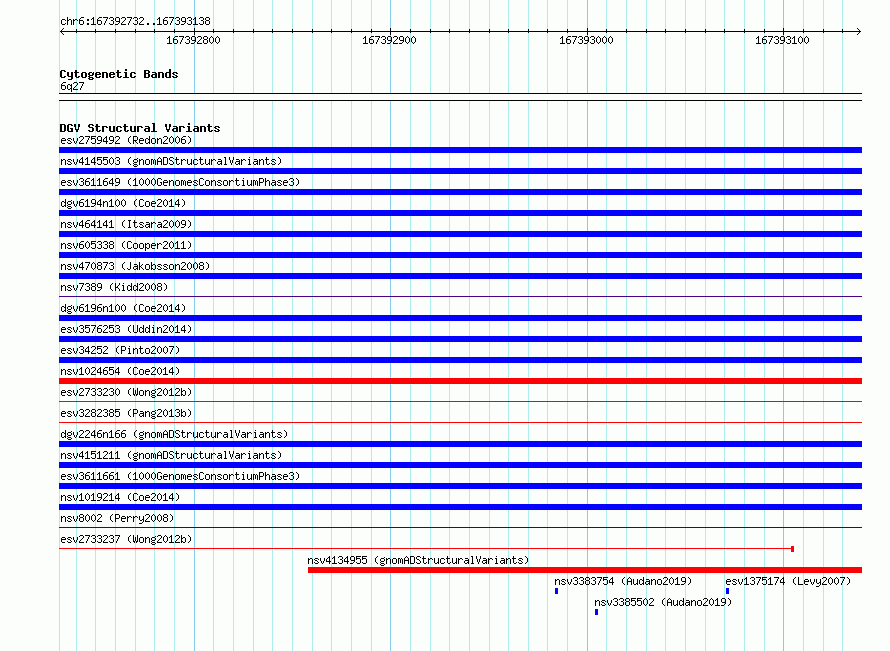Viewport: 890px width, 651px height.
Task: Select the dgv6196n100 (Coe2014) label
Action: pos(123,308)
